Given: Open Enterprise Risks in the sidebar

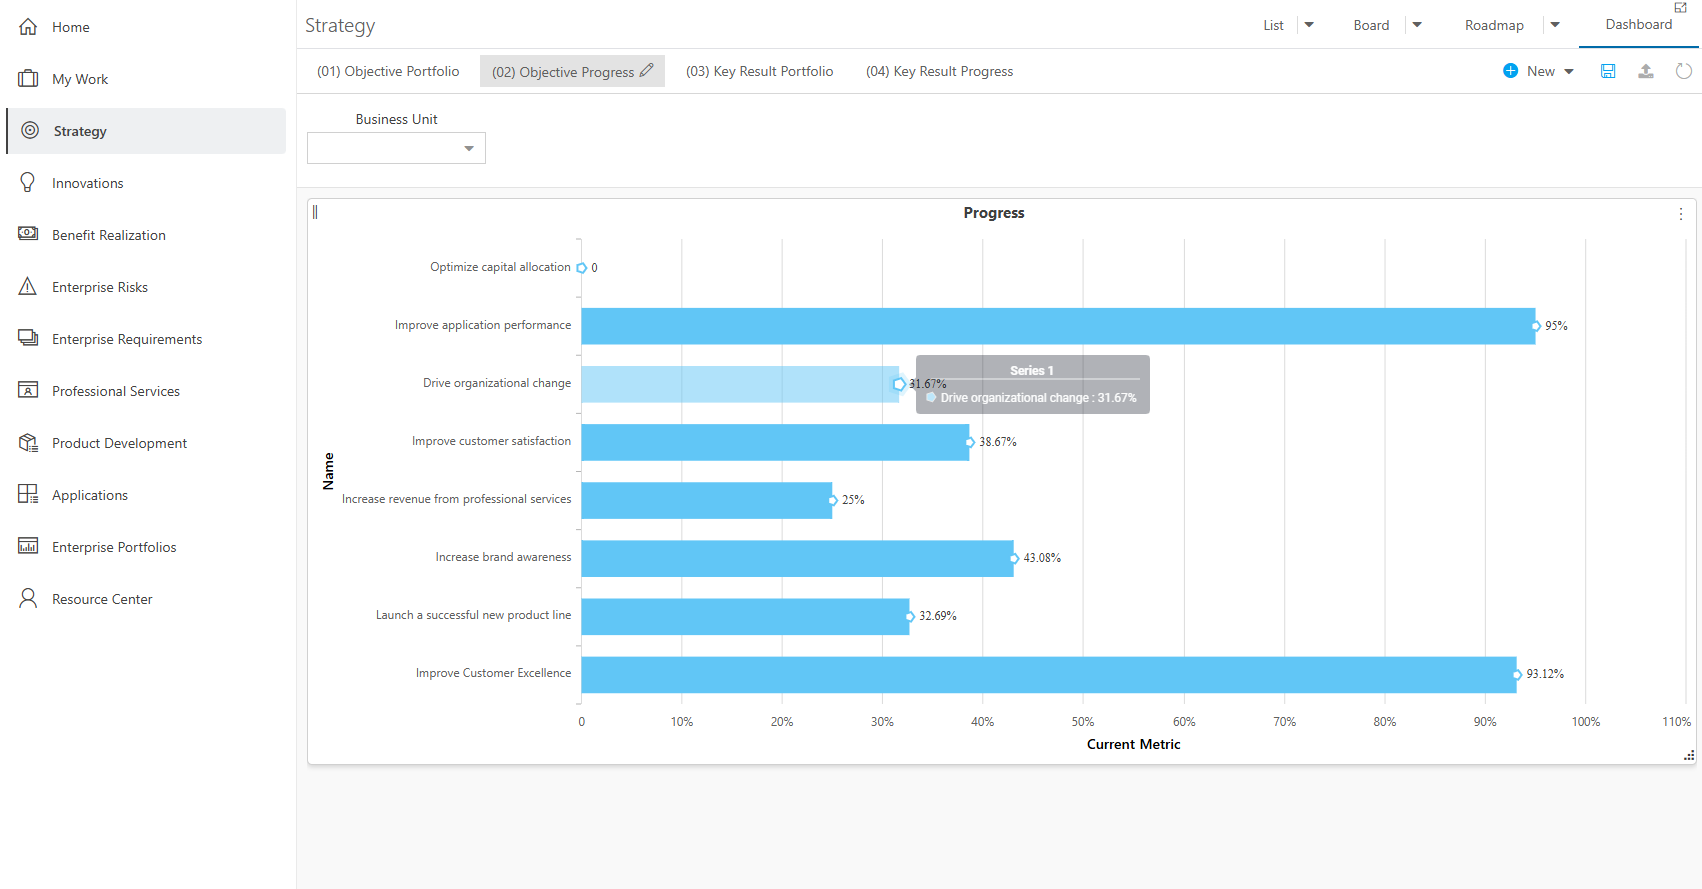Looking at the screenshot, I should (x=146, y=287).
